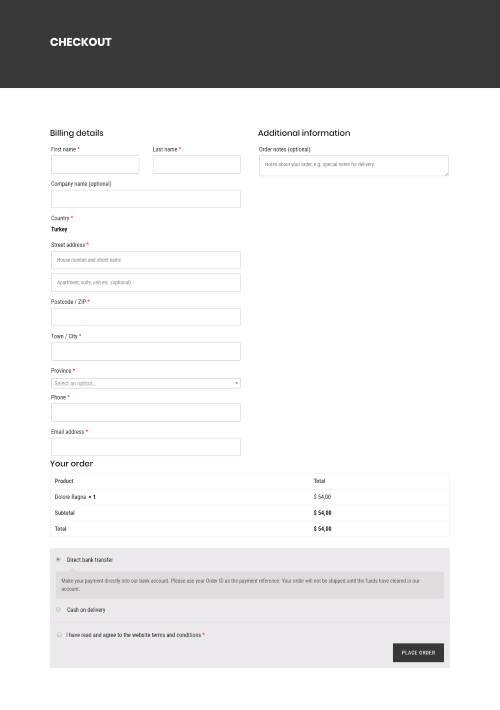Click the Apartment, suite, unit field

coord(146,283)
